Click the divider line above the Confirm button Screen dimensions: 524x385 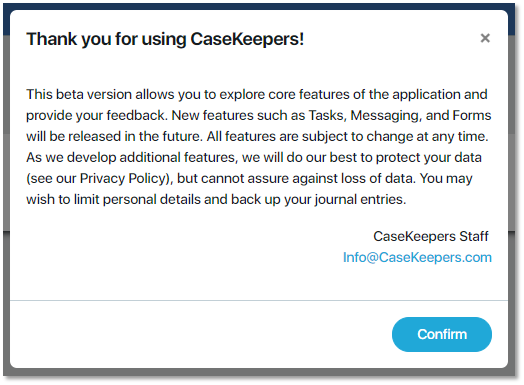[x=259, y=300]
